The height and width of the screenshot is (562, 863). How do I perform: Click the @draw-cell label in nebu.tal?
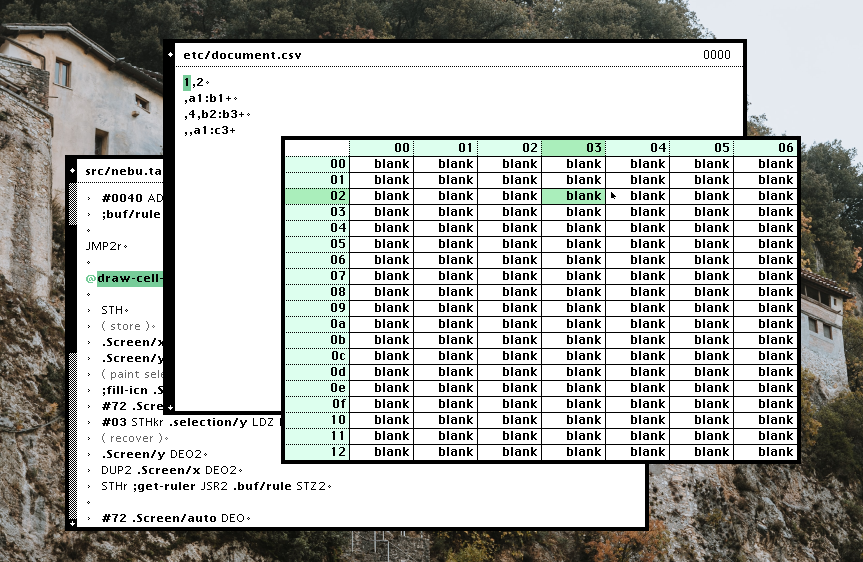[x=129, y=278]
